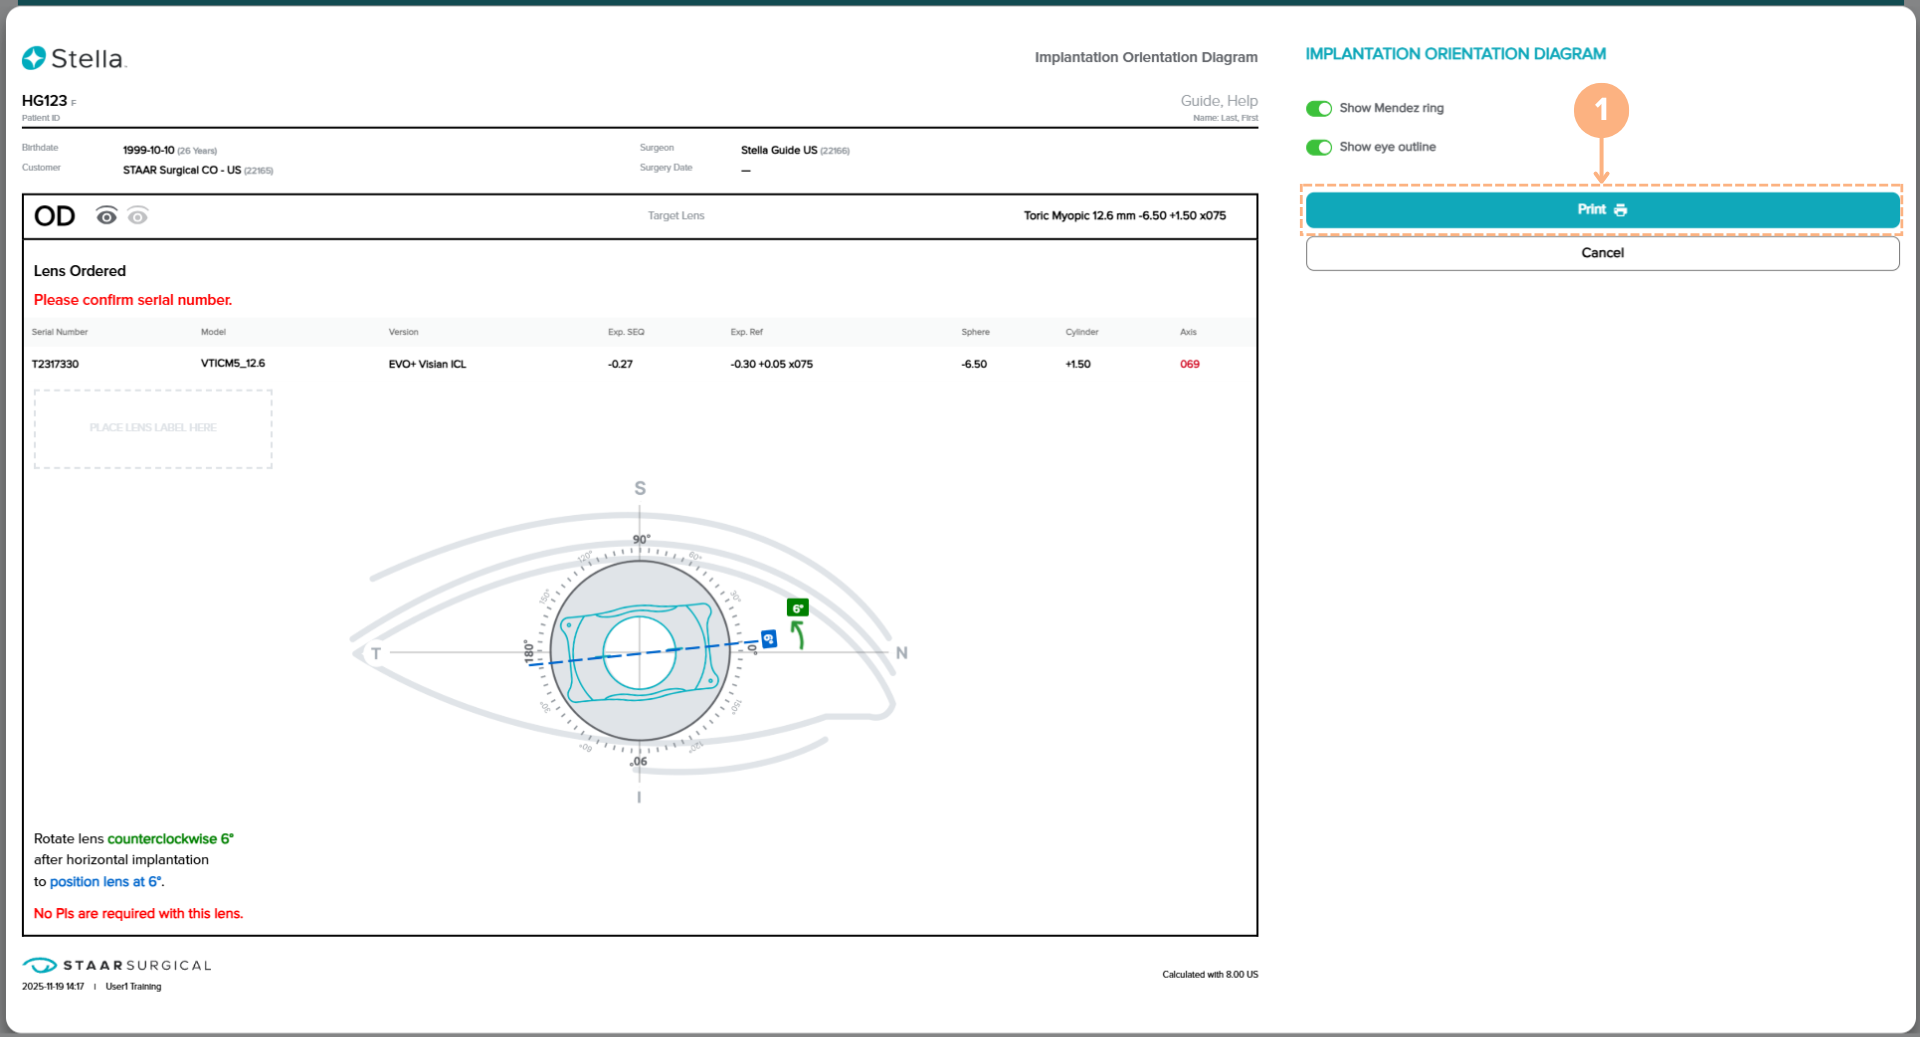Click the Place Lens Label Here box
Screen dimensions: 1920x1037
pos(153,428)
